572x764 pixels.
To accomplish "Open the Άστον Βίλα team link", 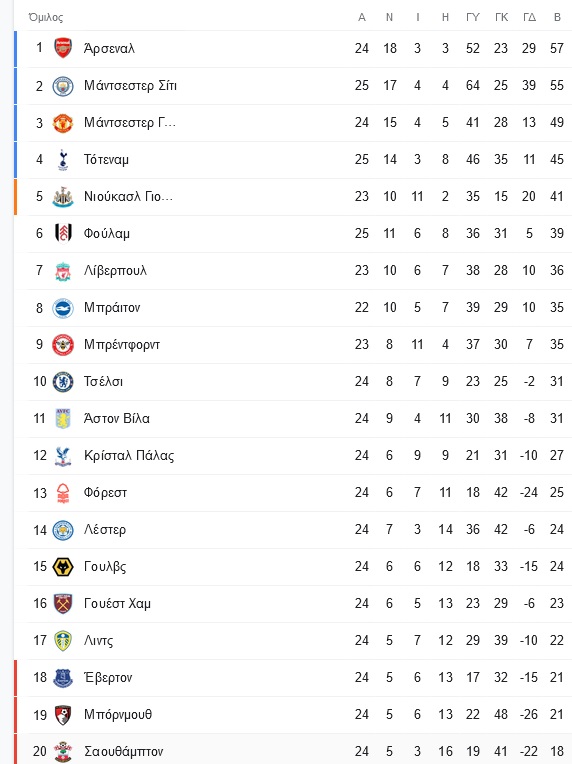I will [x=116, y=419].
